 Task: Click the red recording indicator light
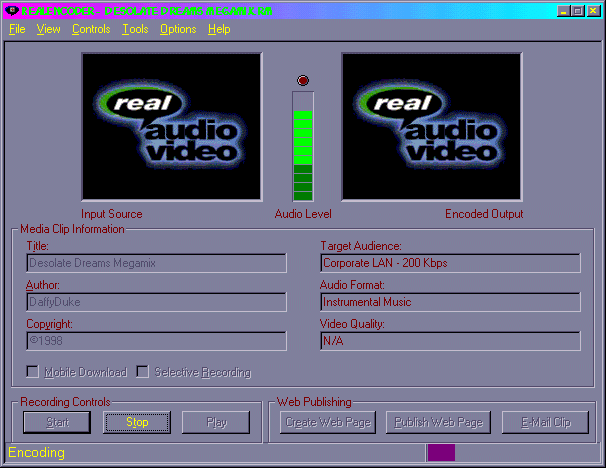click(303, 80)
